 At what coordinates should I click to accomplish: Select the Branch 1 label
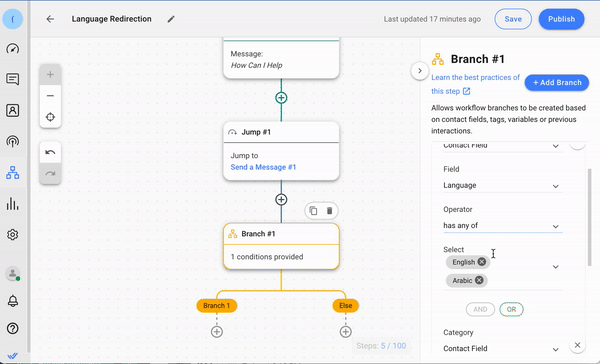pyautogui.click(x=217, y=305)
